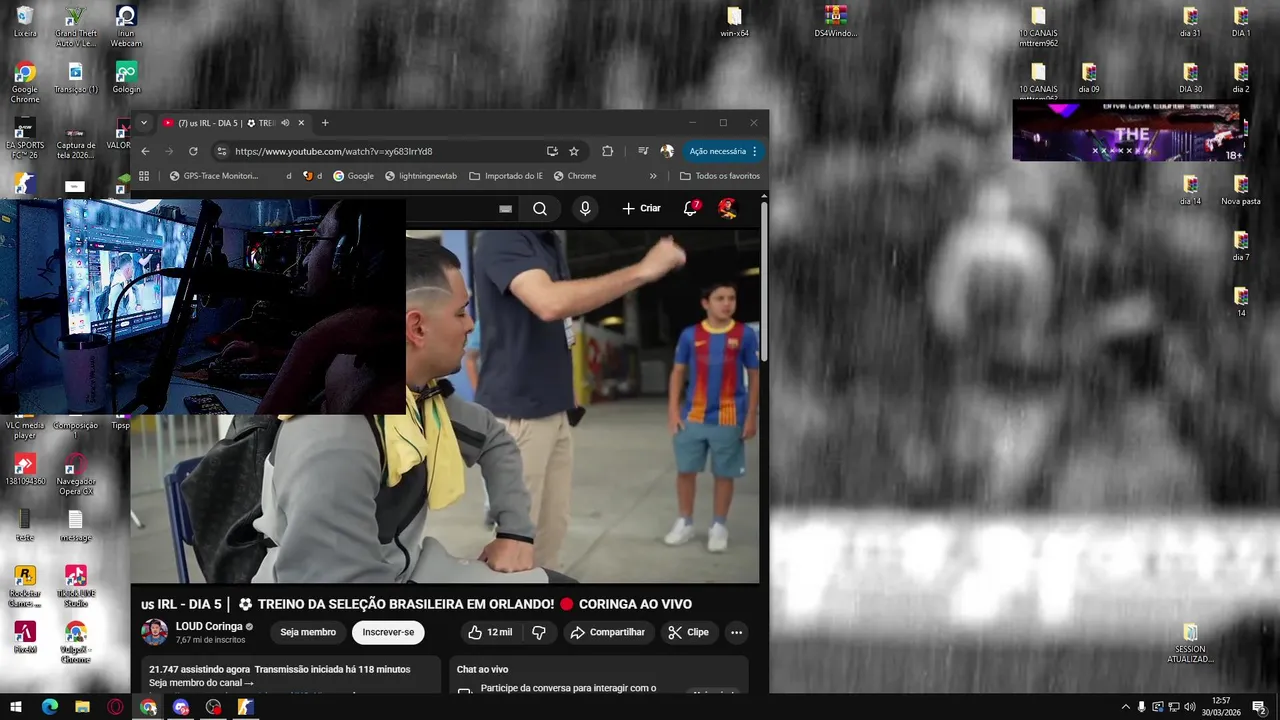The image size is (1280, 720).
Task: Open the LOUD Coringa channel link
Action: tap(209, 627)
